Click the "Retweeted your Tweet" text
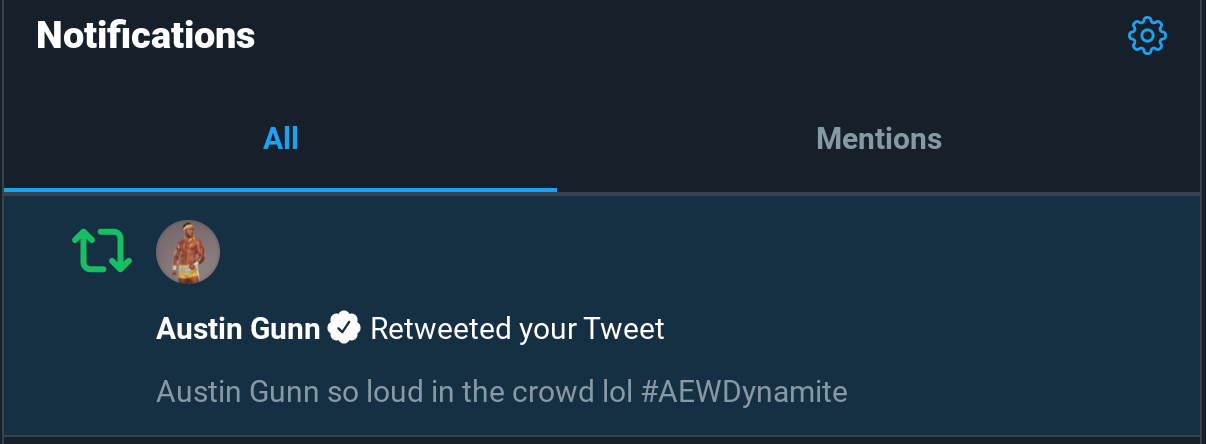Viewport: 1206px width, 444px height. tap(517, 328)
